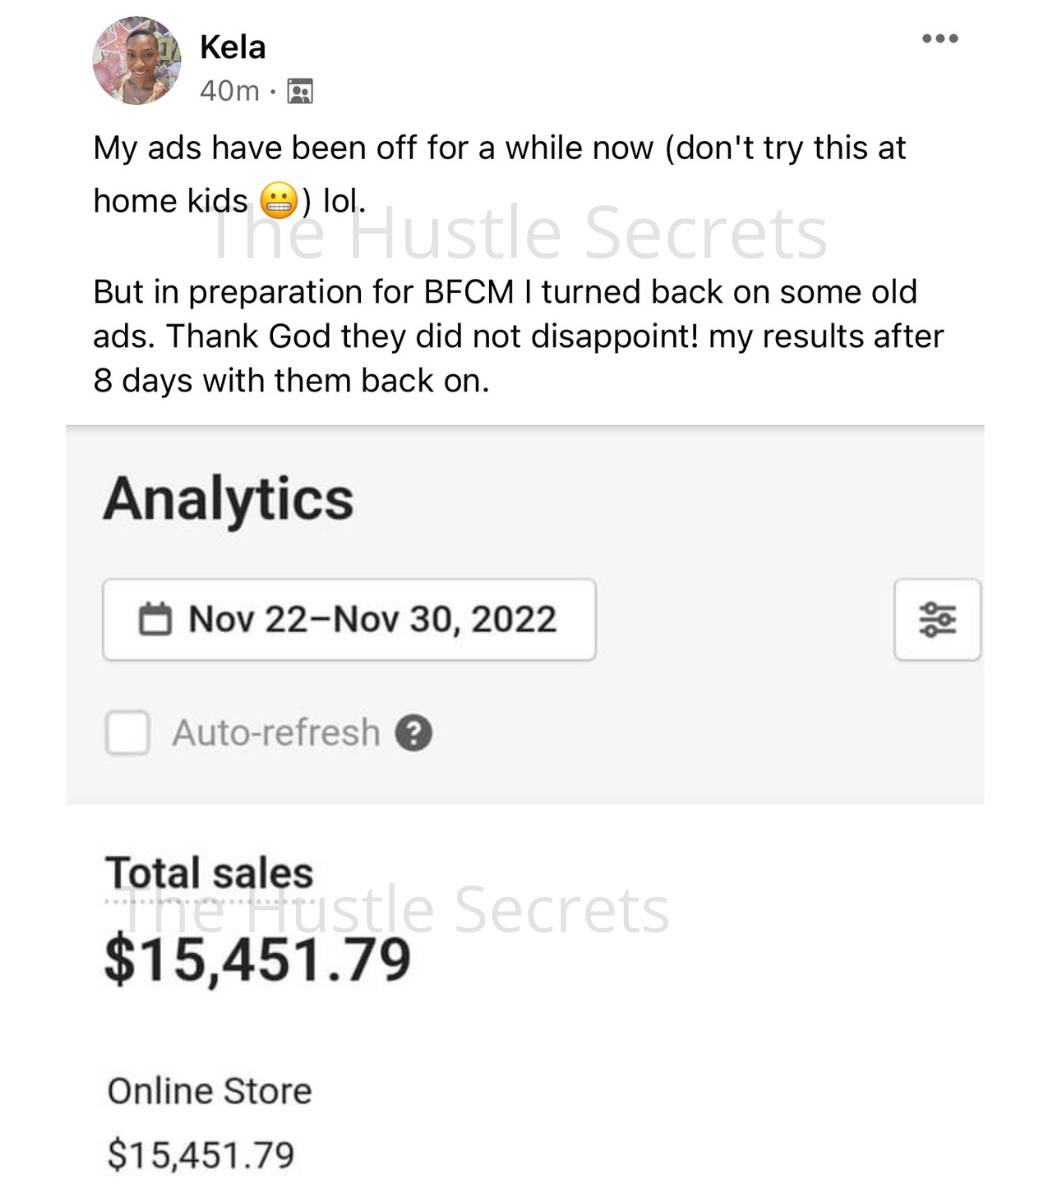
Task: Click the calendar icon in date picker
Action: coord(155,619)
